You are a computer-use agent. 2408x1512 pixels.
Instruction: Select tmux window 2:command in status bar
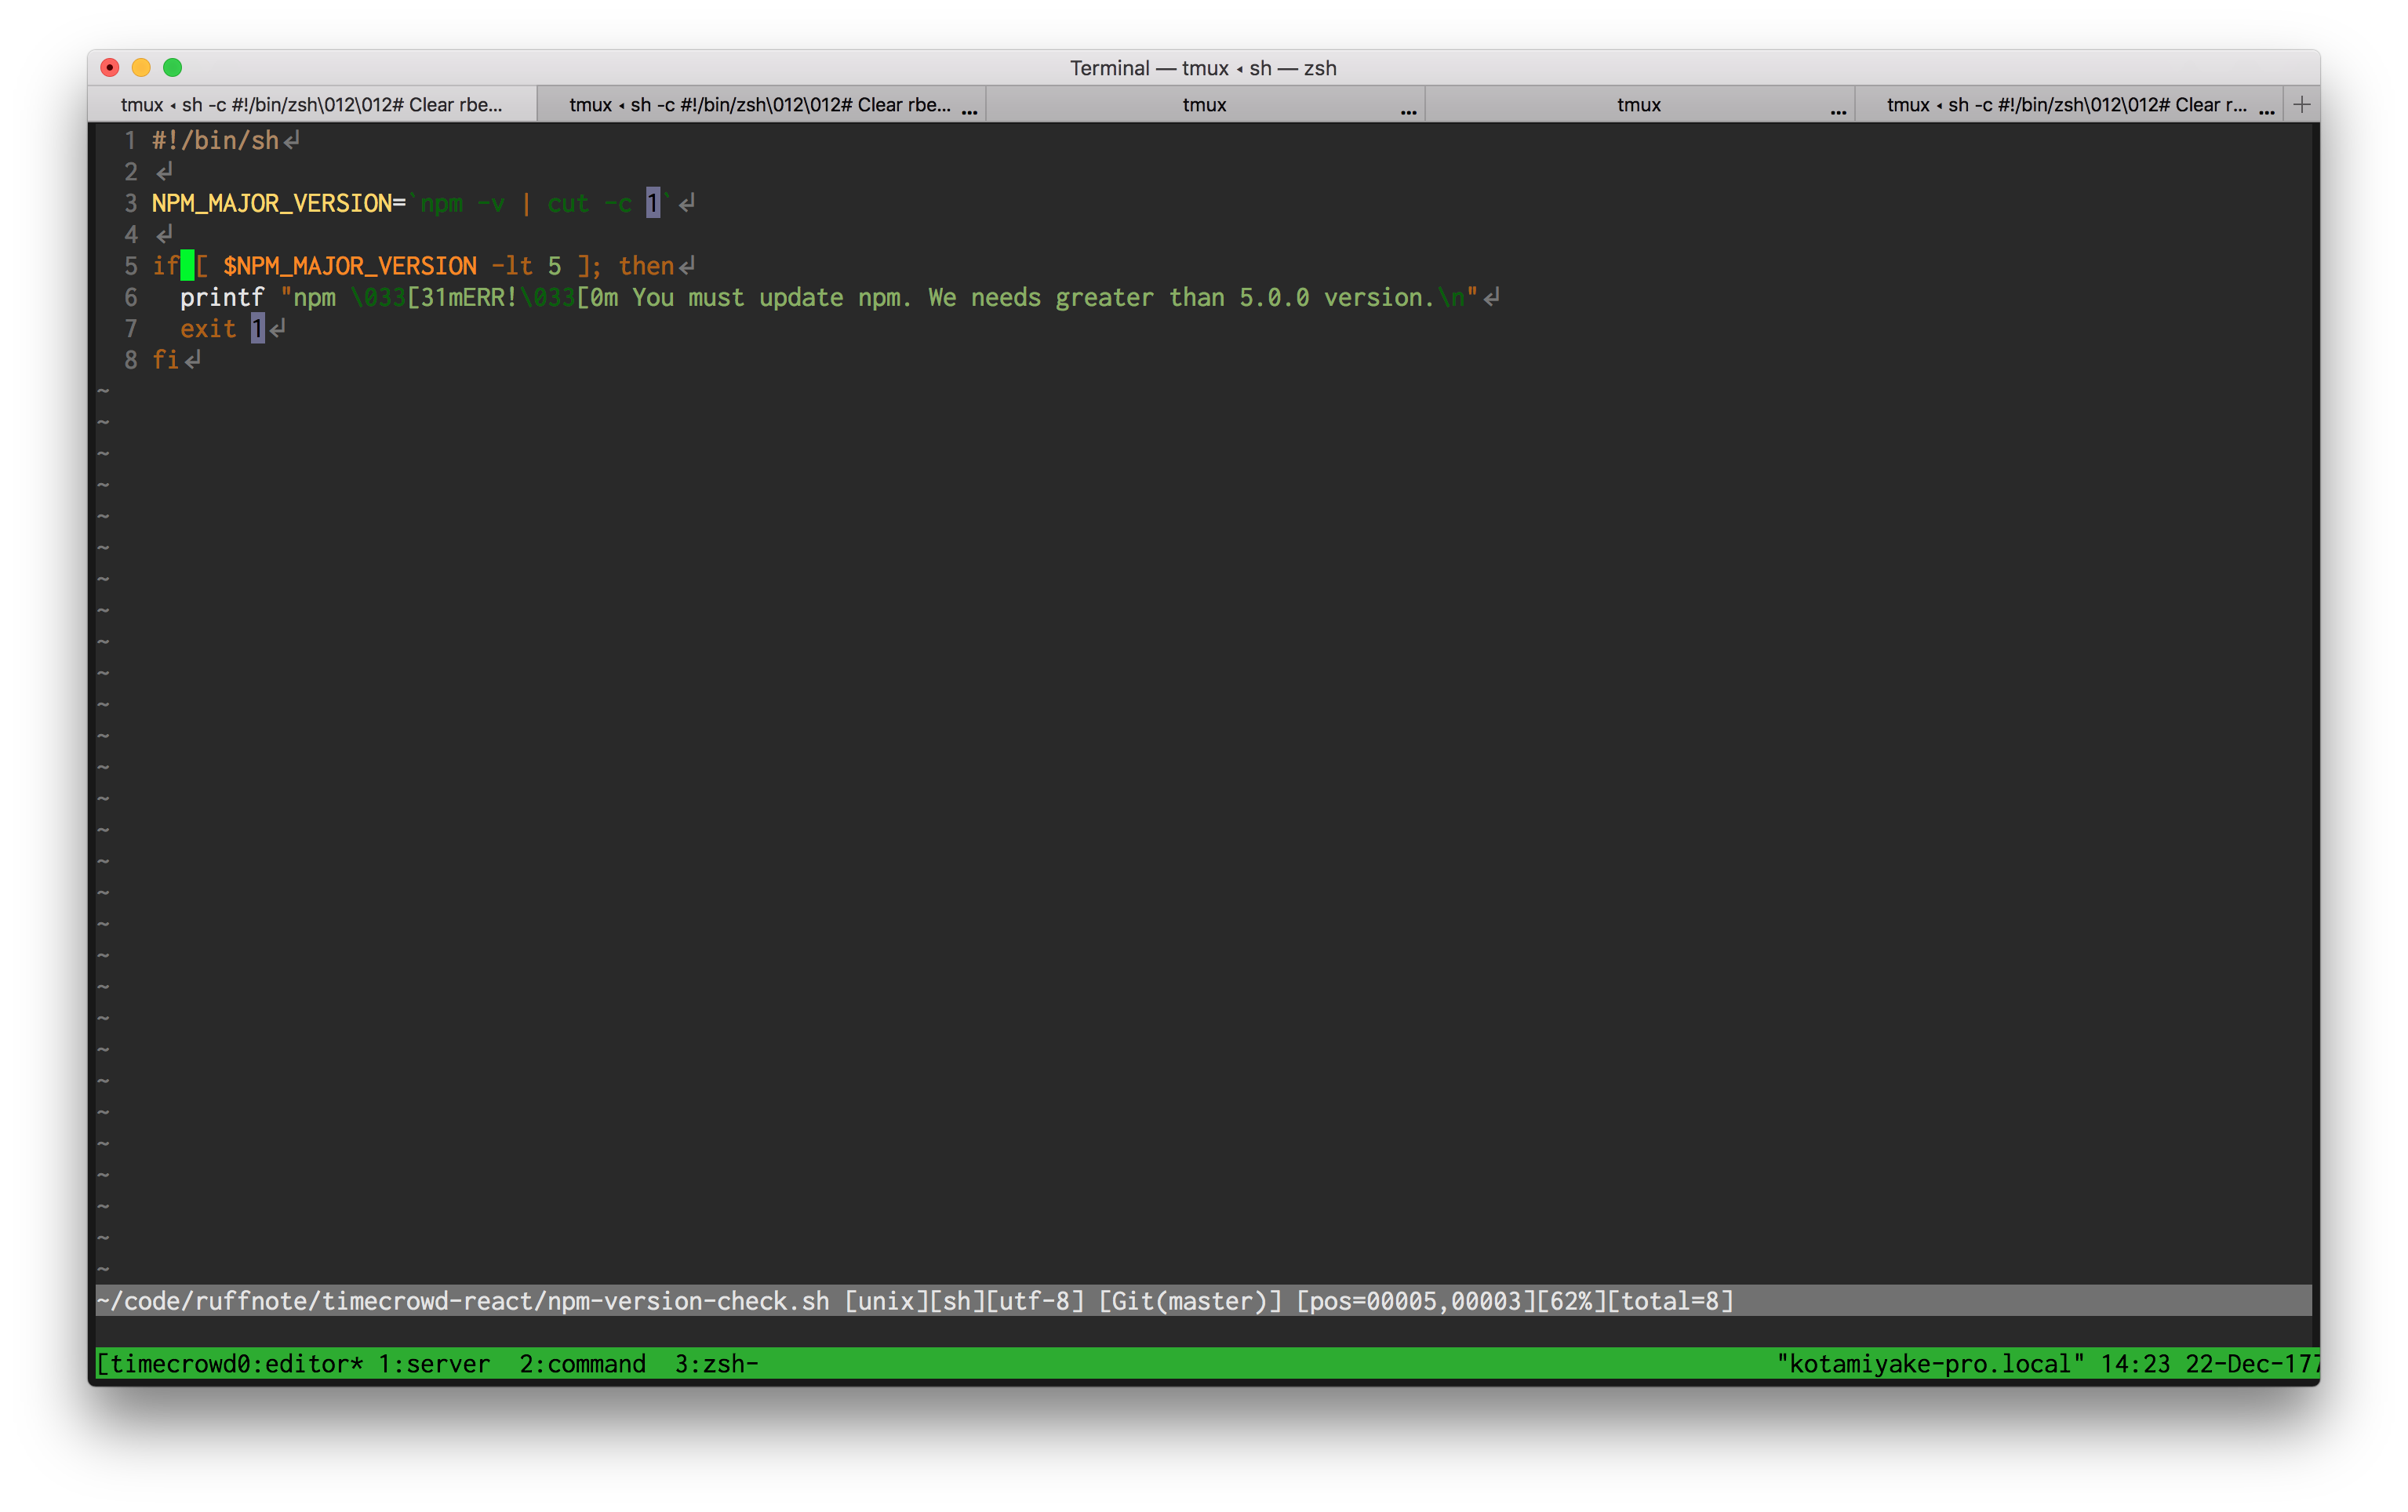[x=582, y=1364]
